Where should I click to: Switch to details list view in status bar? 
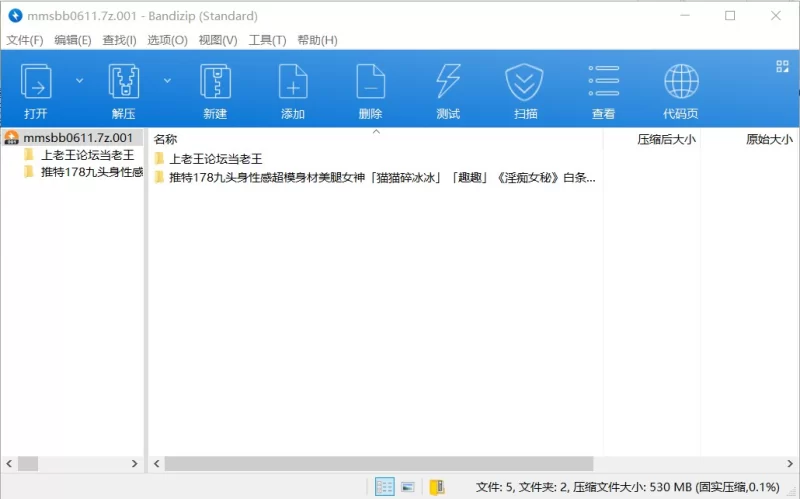(x=384, y=487)
